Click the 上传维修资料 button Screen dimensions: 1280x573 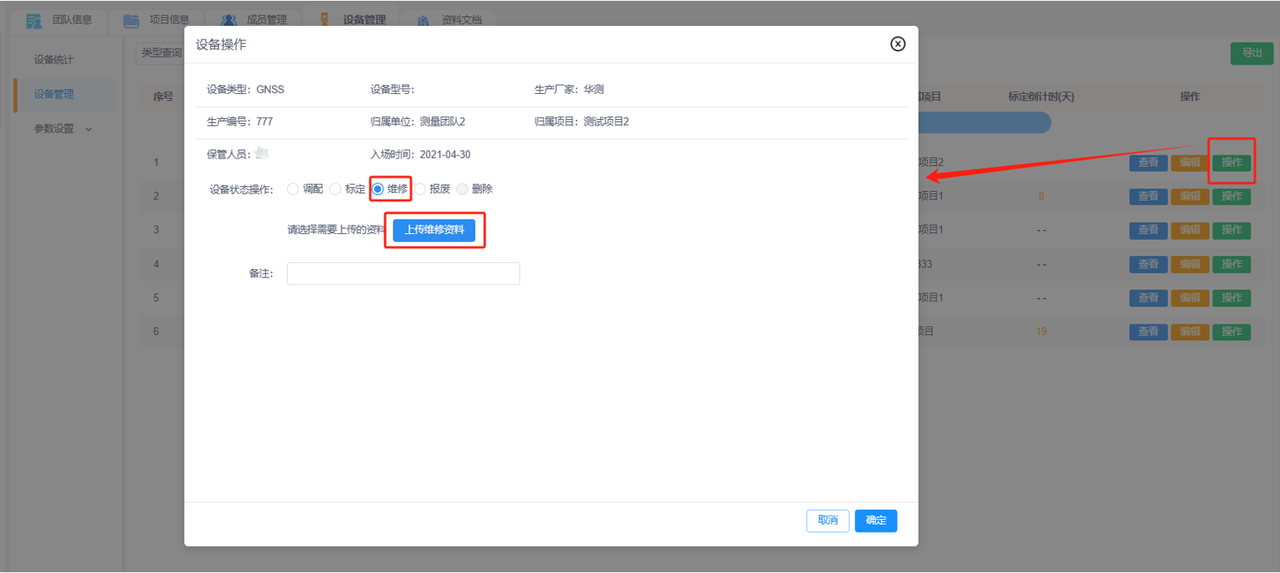(x=434, y=230)
